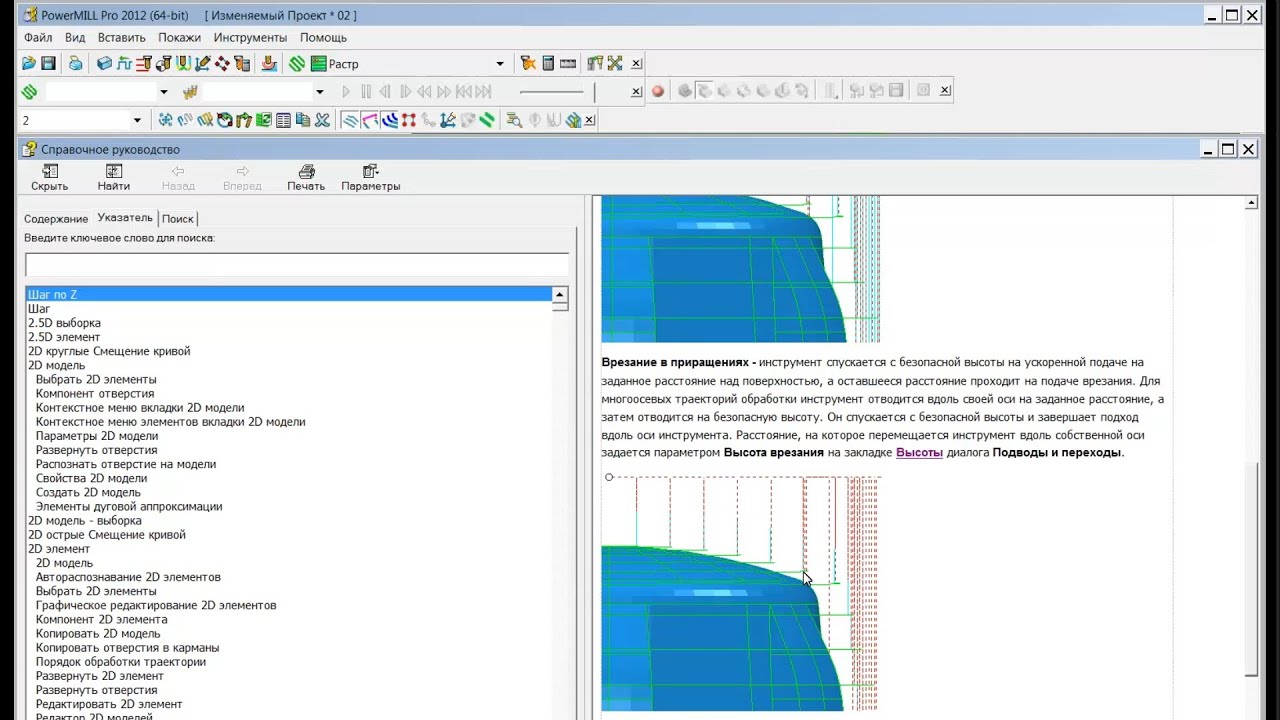The height and width of the screenshot is (720, 1280).
Task: Open the Инструменты menu
Action: coord(250,37)
